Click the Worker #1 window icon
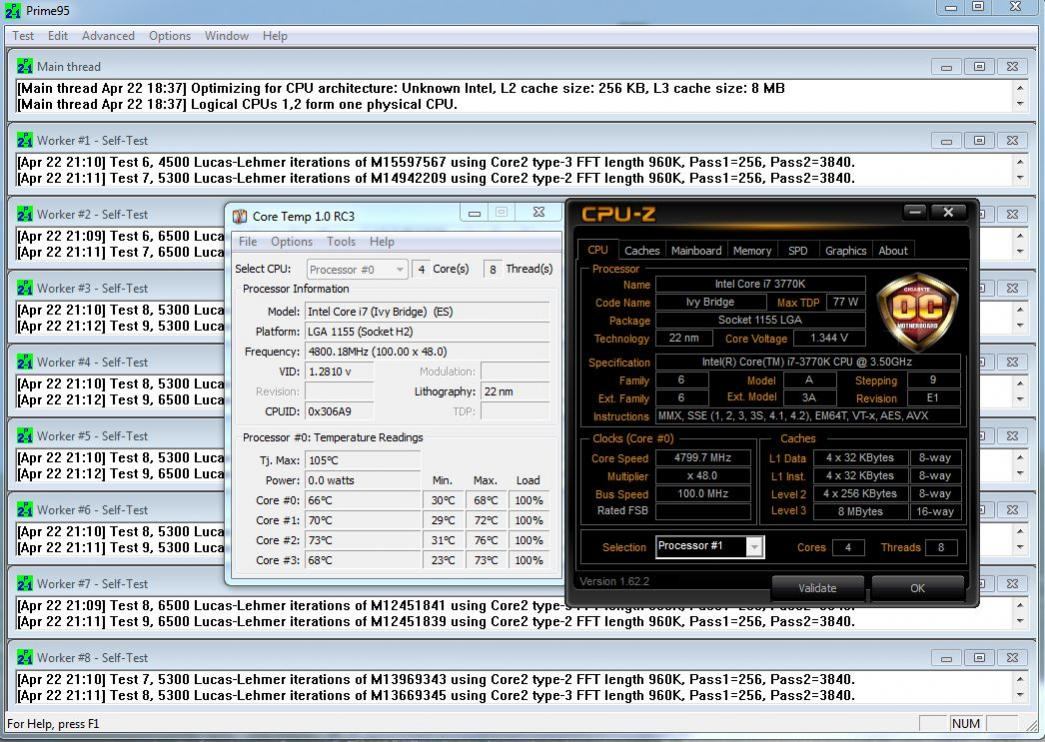The height and width of the screenshot is (742, 1045). click(x=25, y=140)
